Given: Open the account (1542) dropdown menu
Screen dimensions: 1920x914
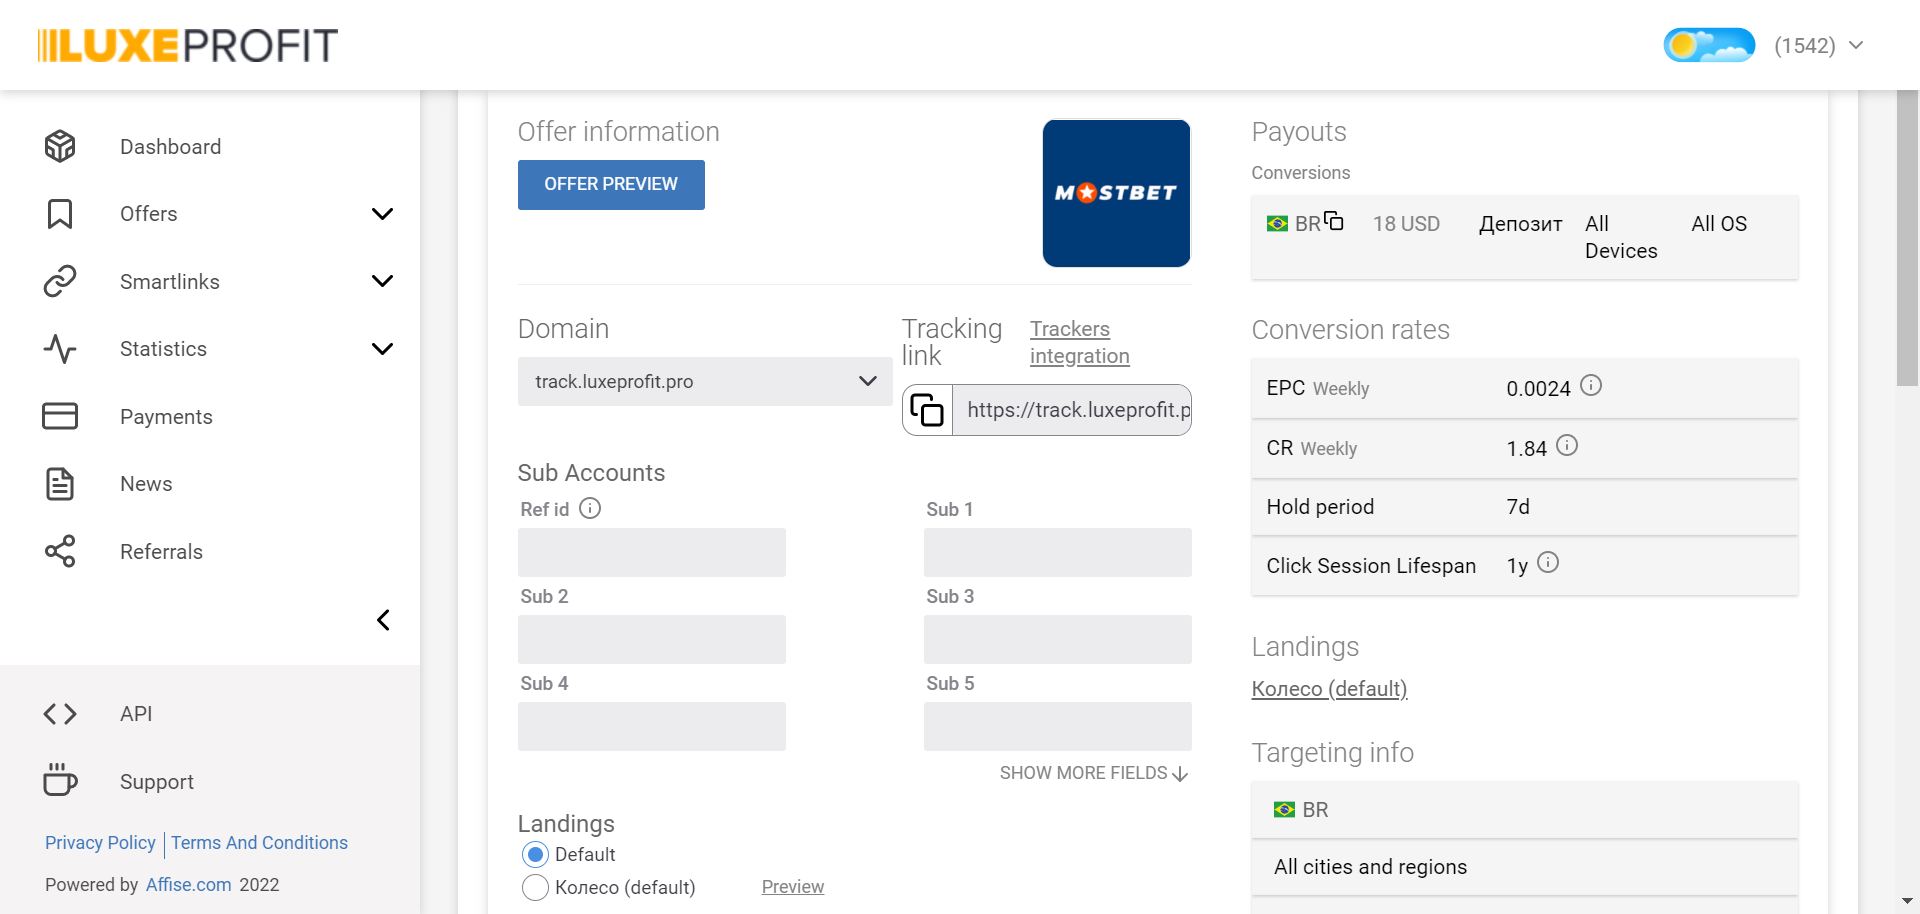Looking at the screenshot, I should 1819,46.
